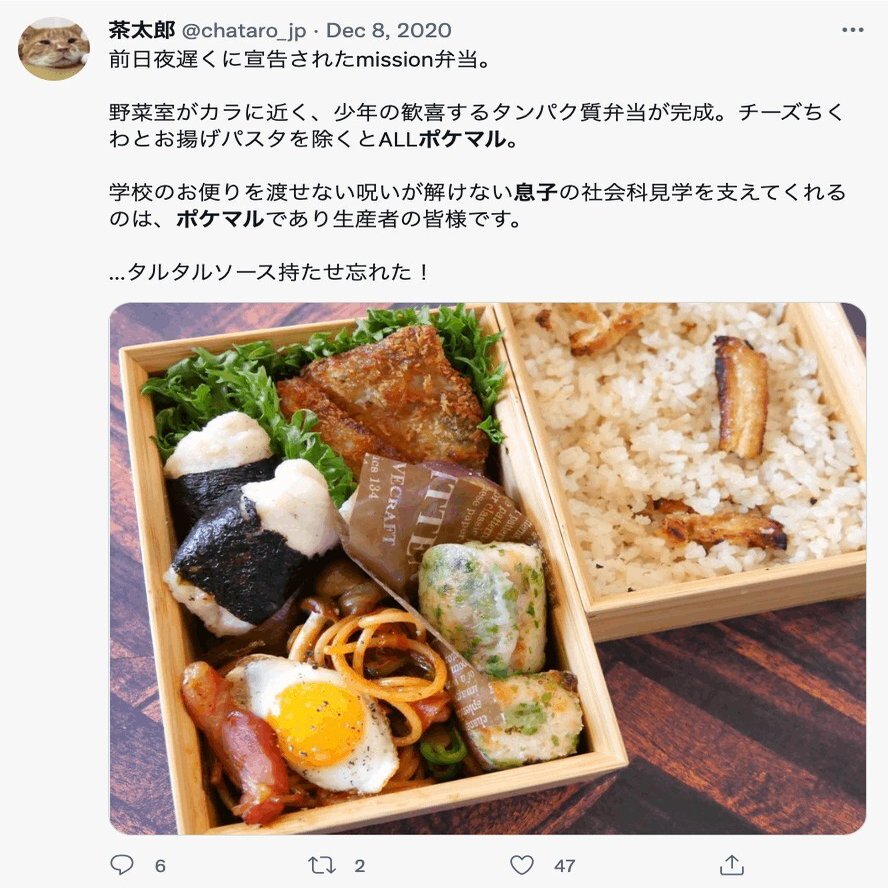Open the three-dot more options menu
The width and height of the screenshot is (888, 888).
point(852,30)
